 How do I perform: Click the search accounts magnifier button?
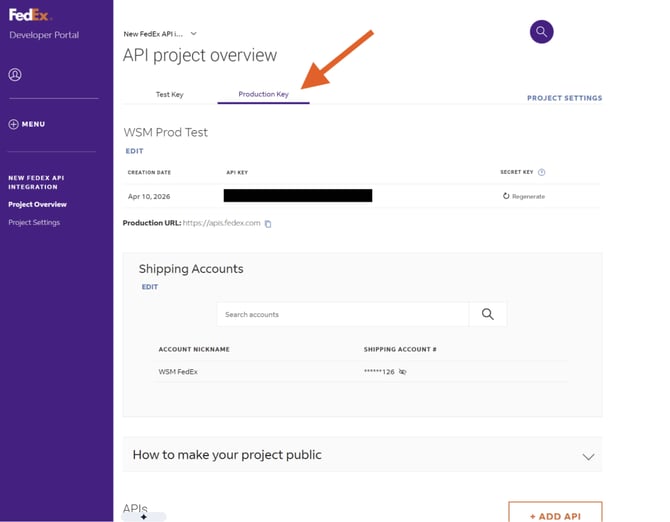488,314
